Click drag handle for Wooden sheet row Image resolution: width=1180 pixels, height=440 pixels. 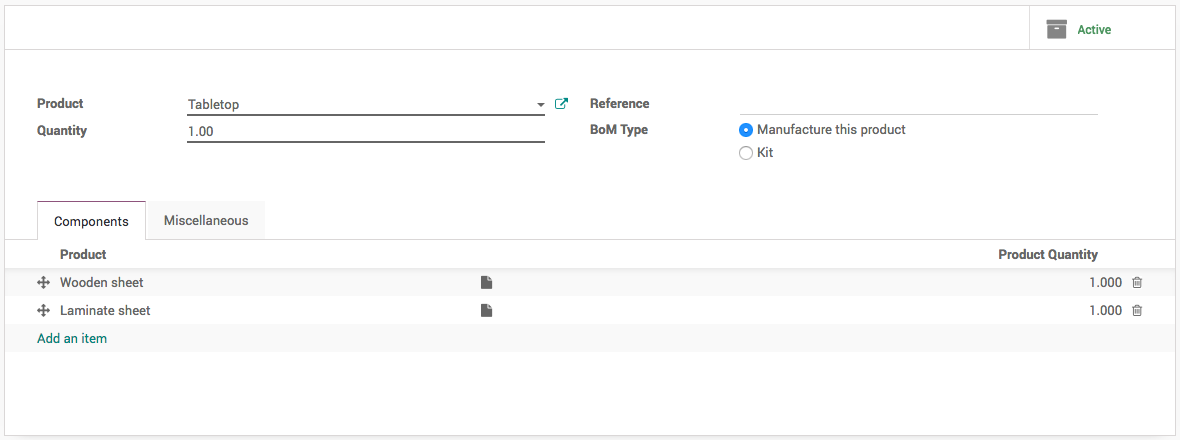coord(43,283)
